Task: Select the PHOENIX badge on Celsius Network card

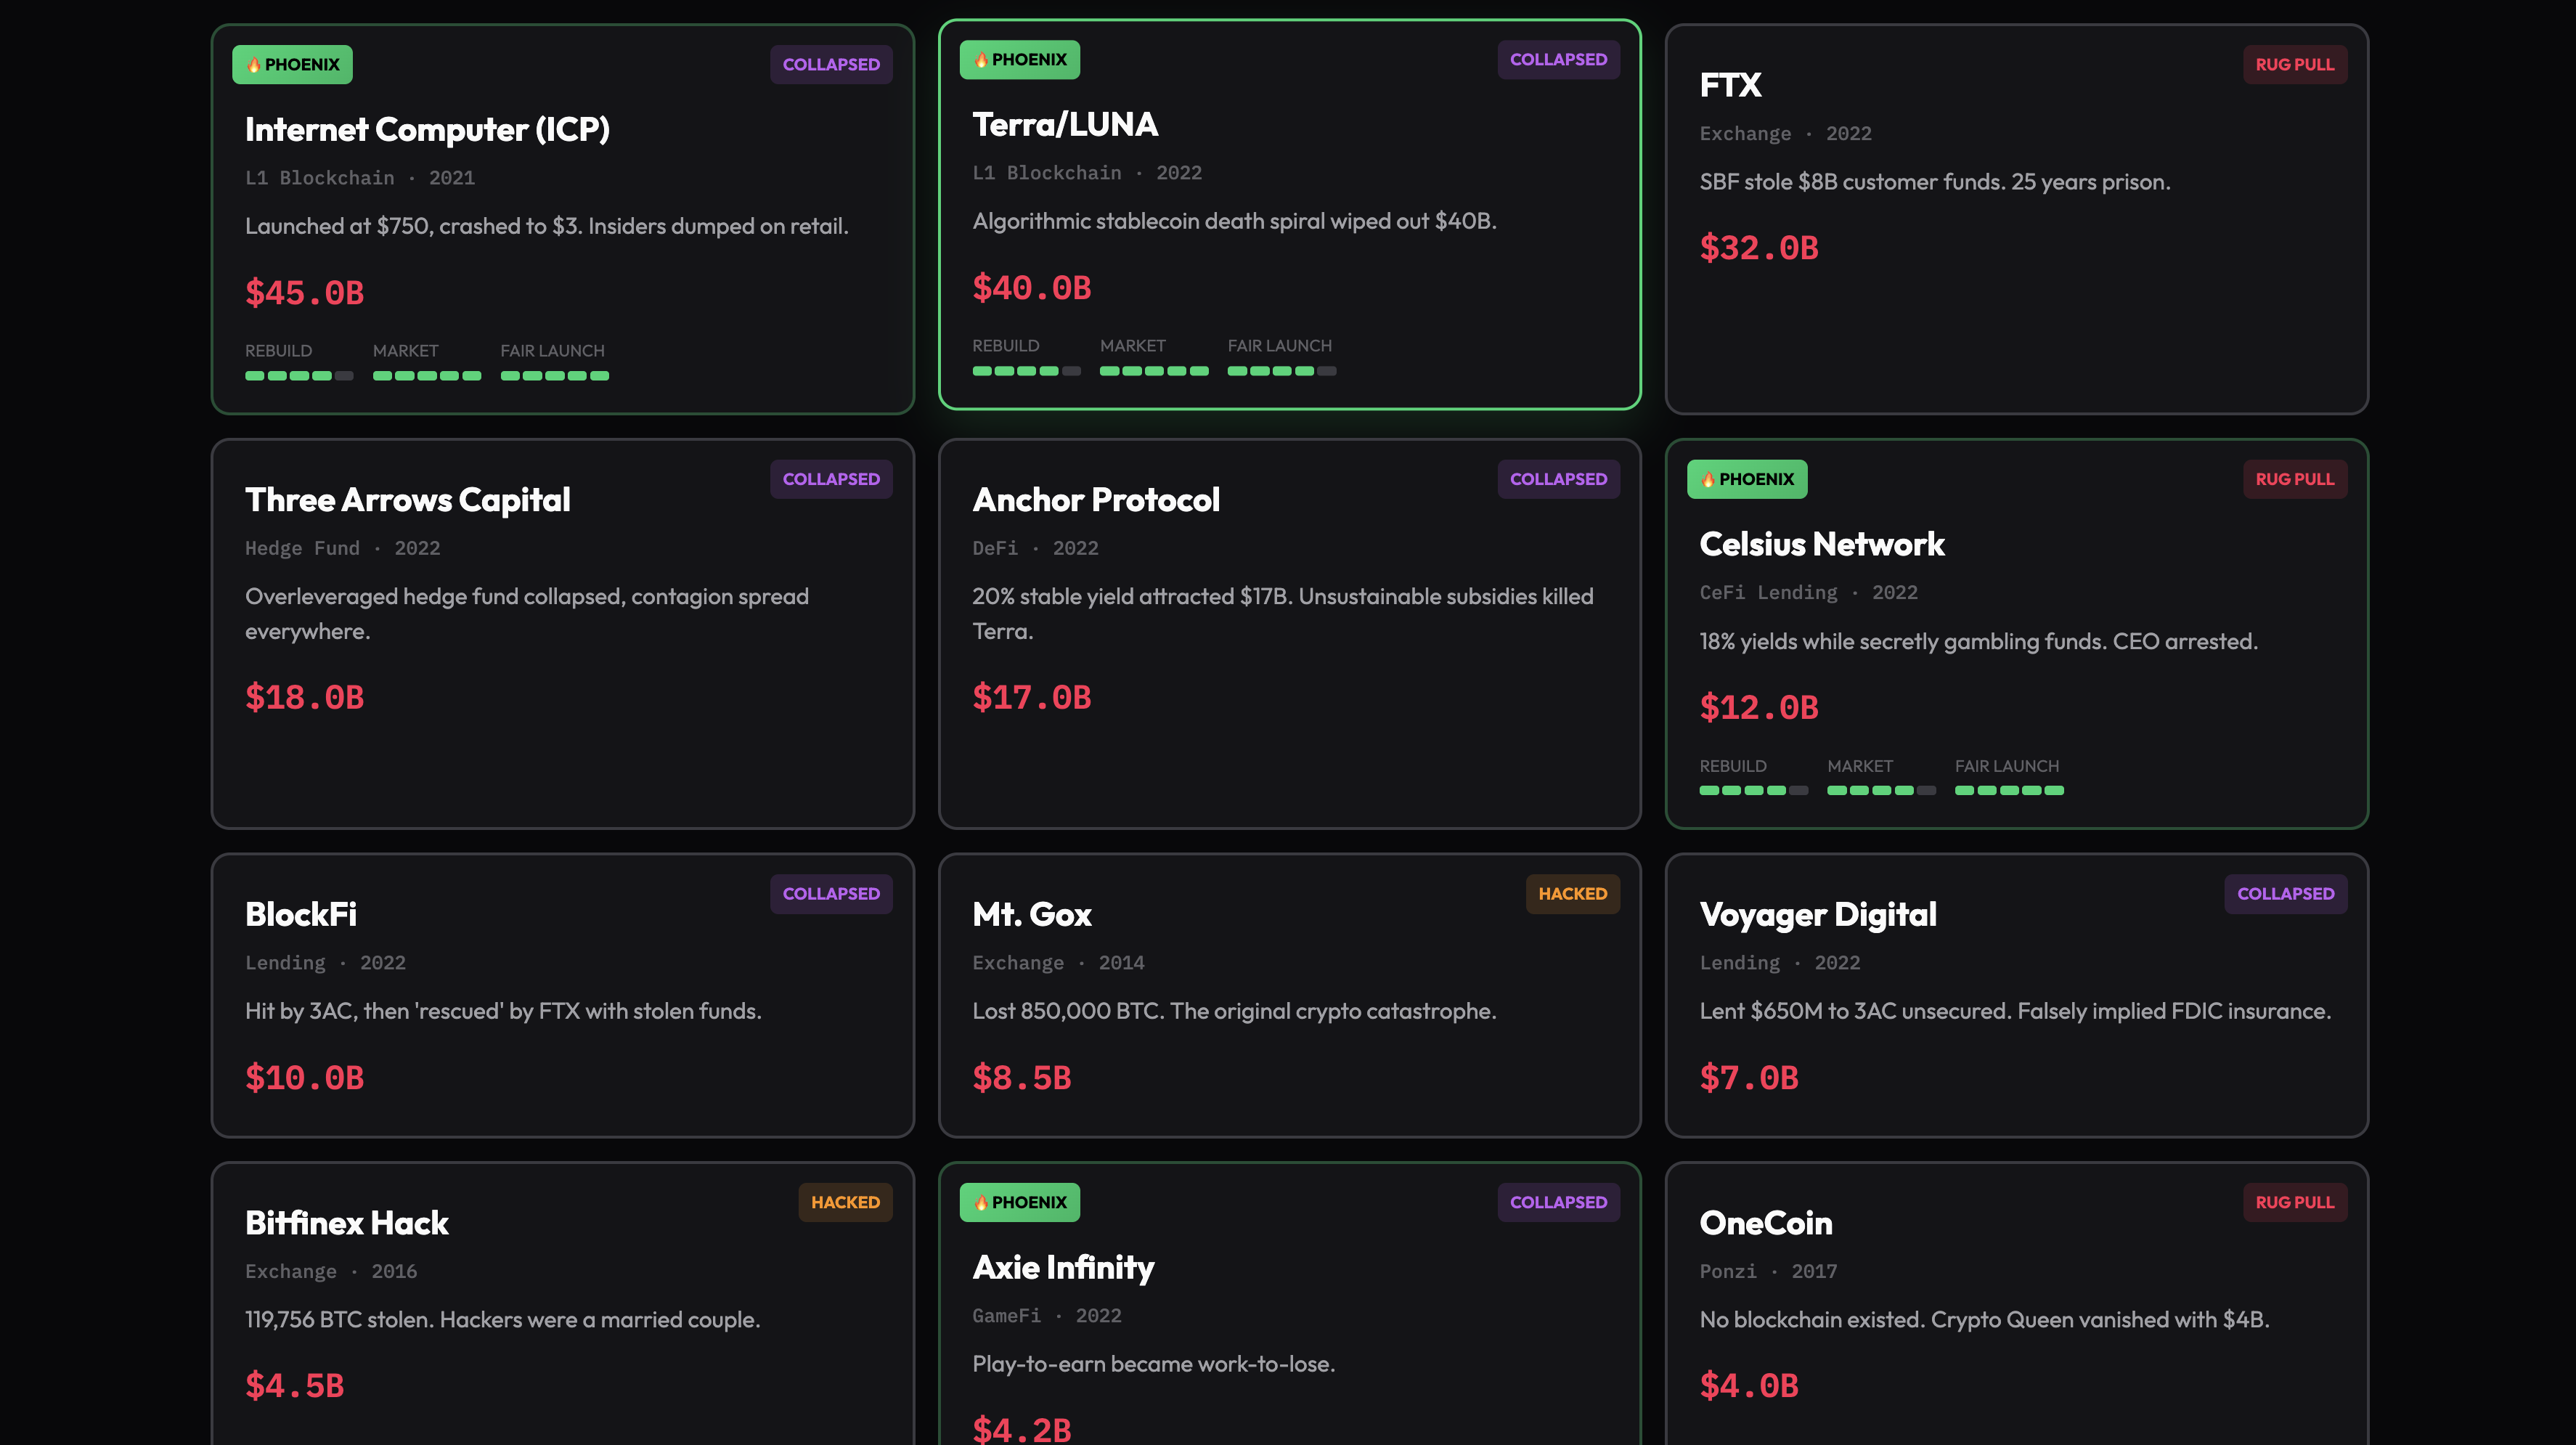Action: tap(1746, 479)
